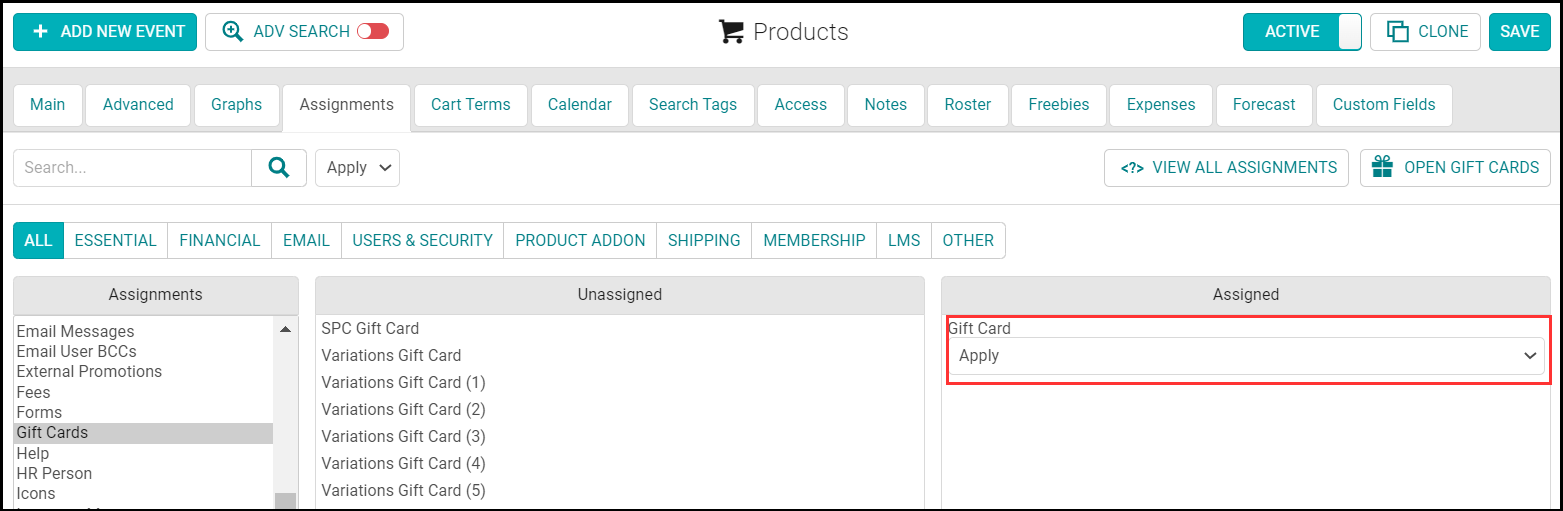Click the code icon on View All Assignments
Image resolution: width=1563 pixels, height=511 pixels.
[x=1132, y=168]
